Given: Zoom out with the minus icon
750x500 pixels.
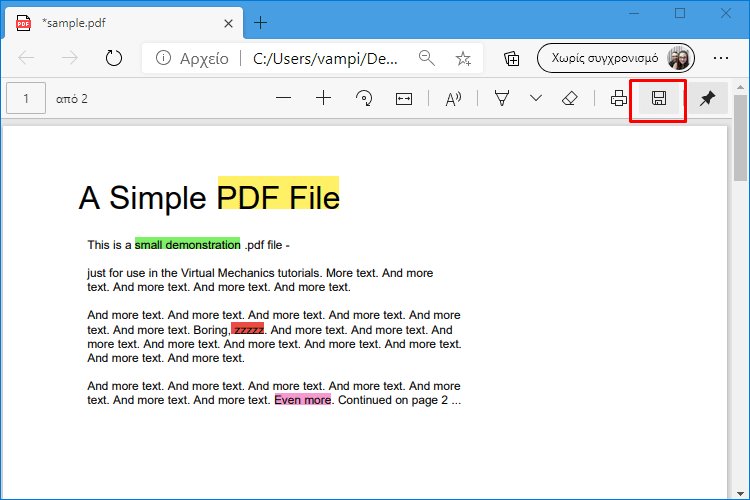Looking at the screenshot, I should tap(283, 98).
